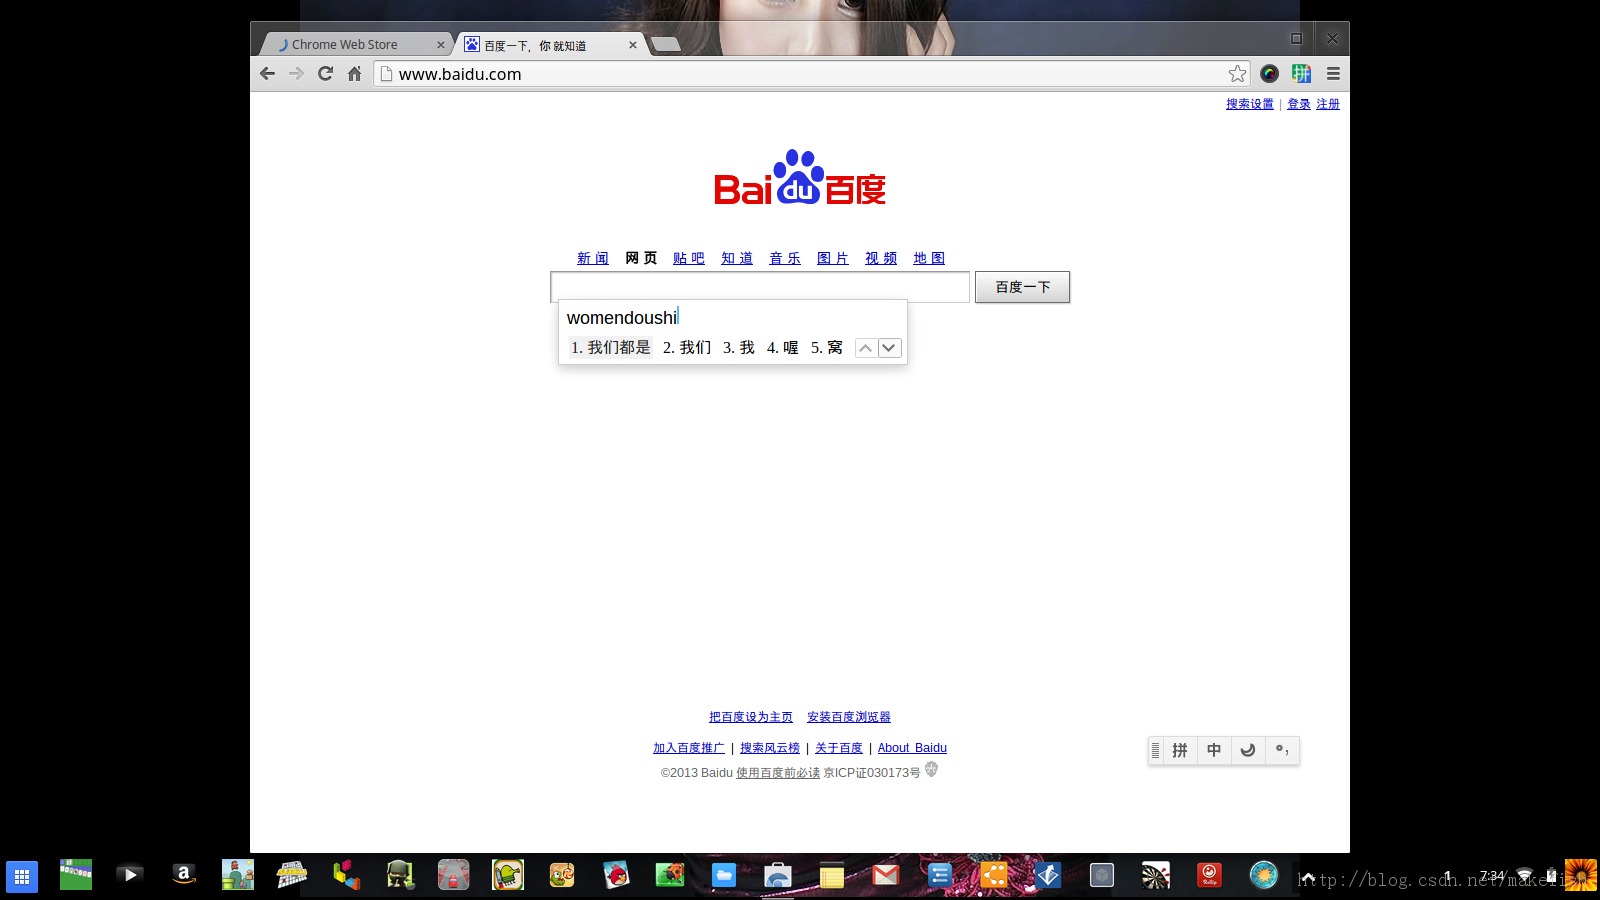Viewport: 1600px width, 900px height.
Task: Click the round dark extension icon in toolbar
Action: click(x=1269, y=73)
